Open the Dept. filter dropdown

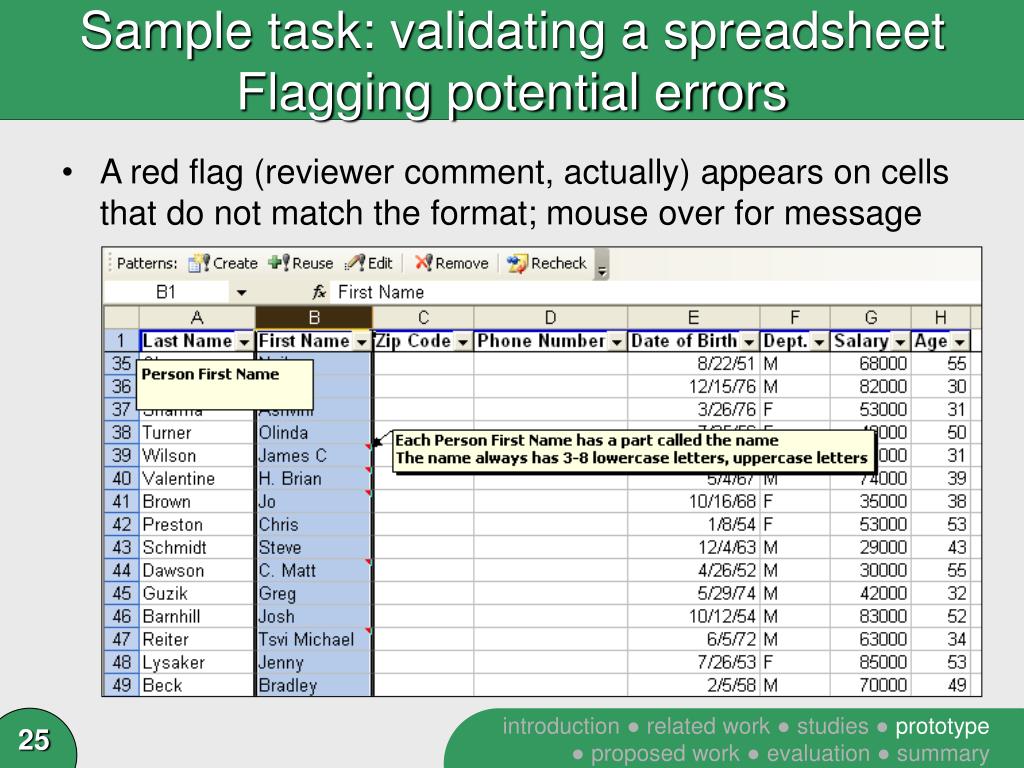(x=819, y=342)
